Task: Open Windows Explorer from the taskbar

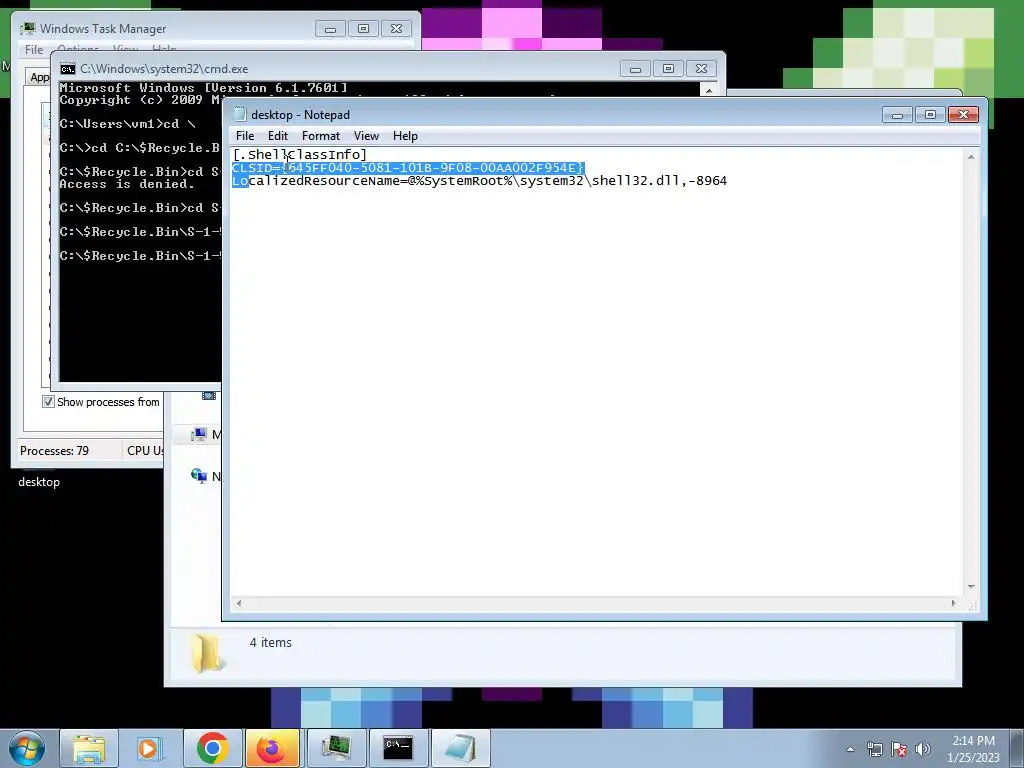Action: click(x=89, y=748)
